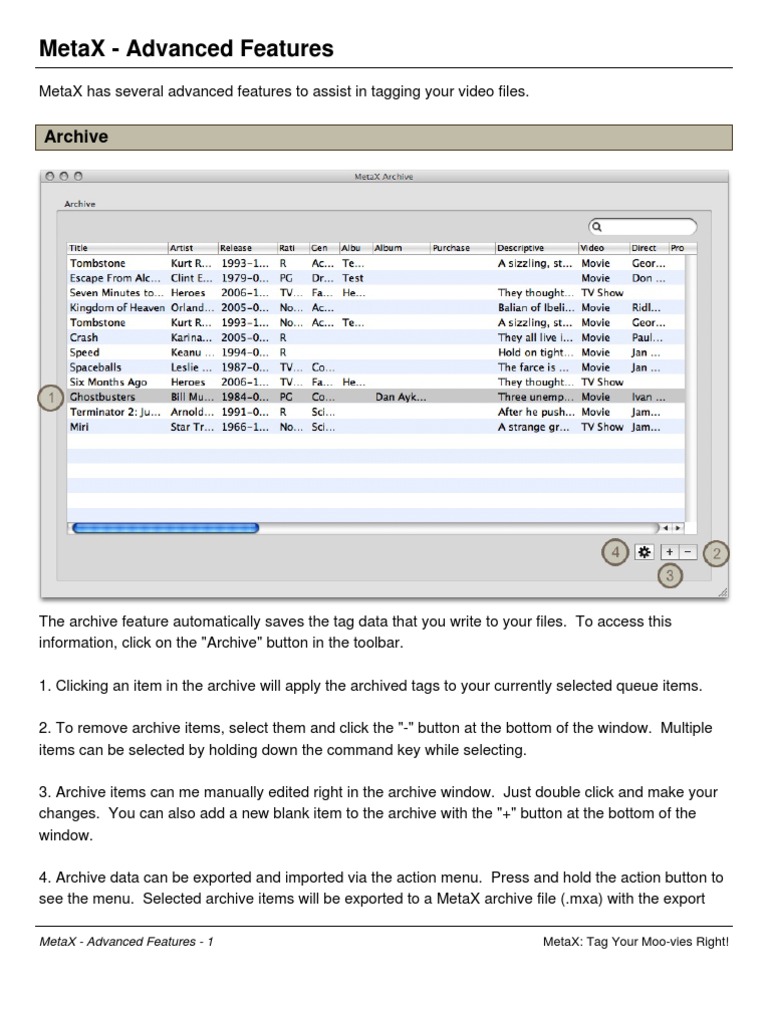The height and width of the screenshot is (1024, 768).
Task: Click into the archive search field
Action: 643,227
